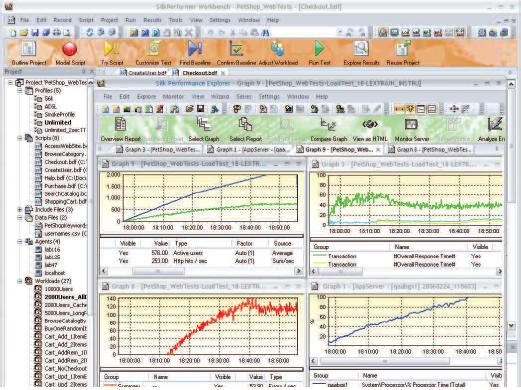This screenshot has width=521, height=390.
Task: Switch to the CreateUser.bdf tab
Action: pyautogui.click(x=144, y=73)
